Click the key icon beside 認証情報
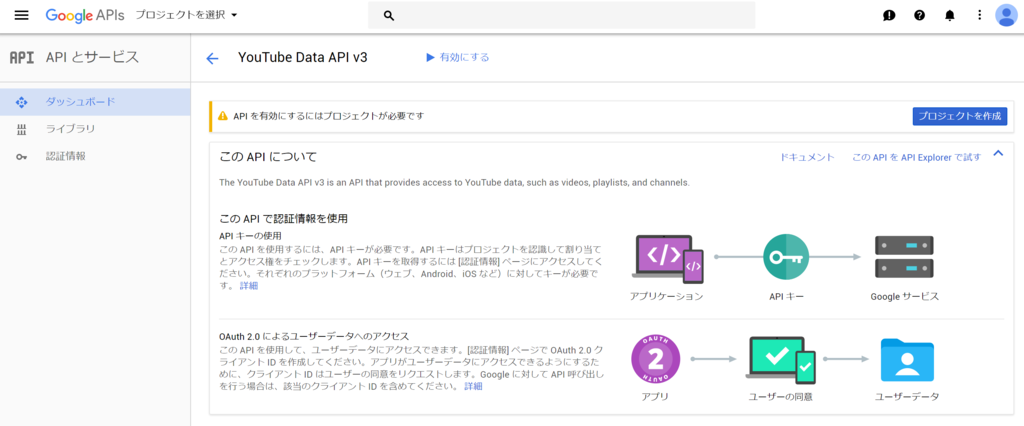The height and width of the screenshot is (426, 1024). tap(21, 157)
